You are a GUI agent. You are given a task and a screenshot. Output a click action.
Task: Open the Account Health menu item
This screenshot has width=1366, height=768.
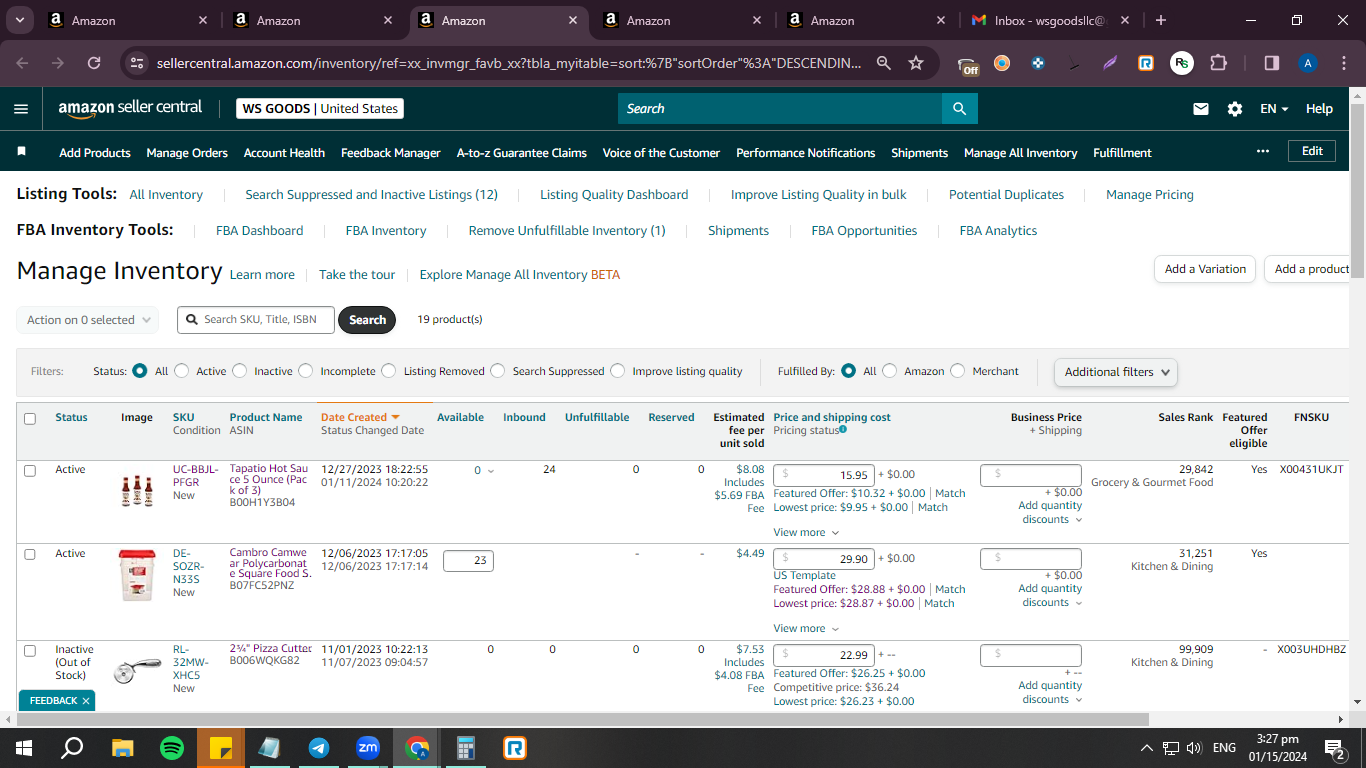point(284,153)
